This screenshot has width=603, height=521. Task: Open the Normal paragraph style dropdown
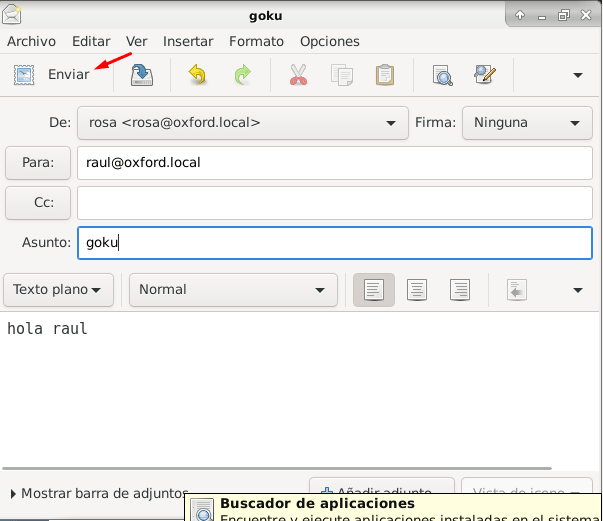232,290
